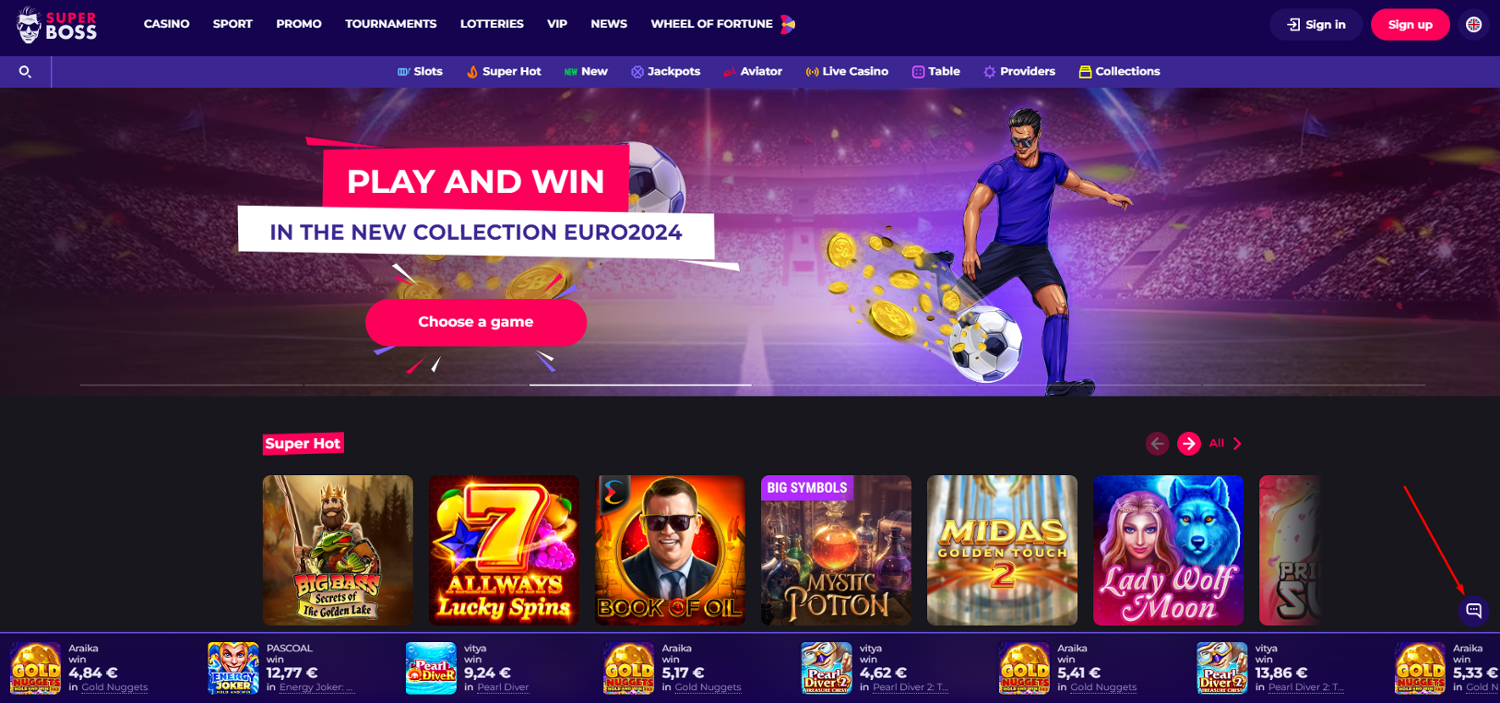The image size is (1500, 703).
Task: Show previous Super Hot games arrow
Action: point(1157,443)
